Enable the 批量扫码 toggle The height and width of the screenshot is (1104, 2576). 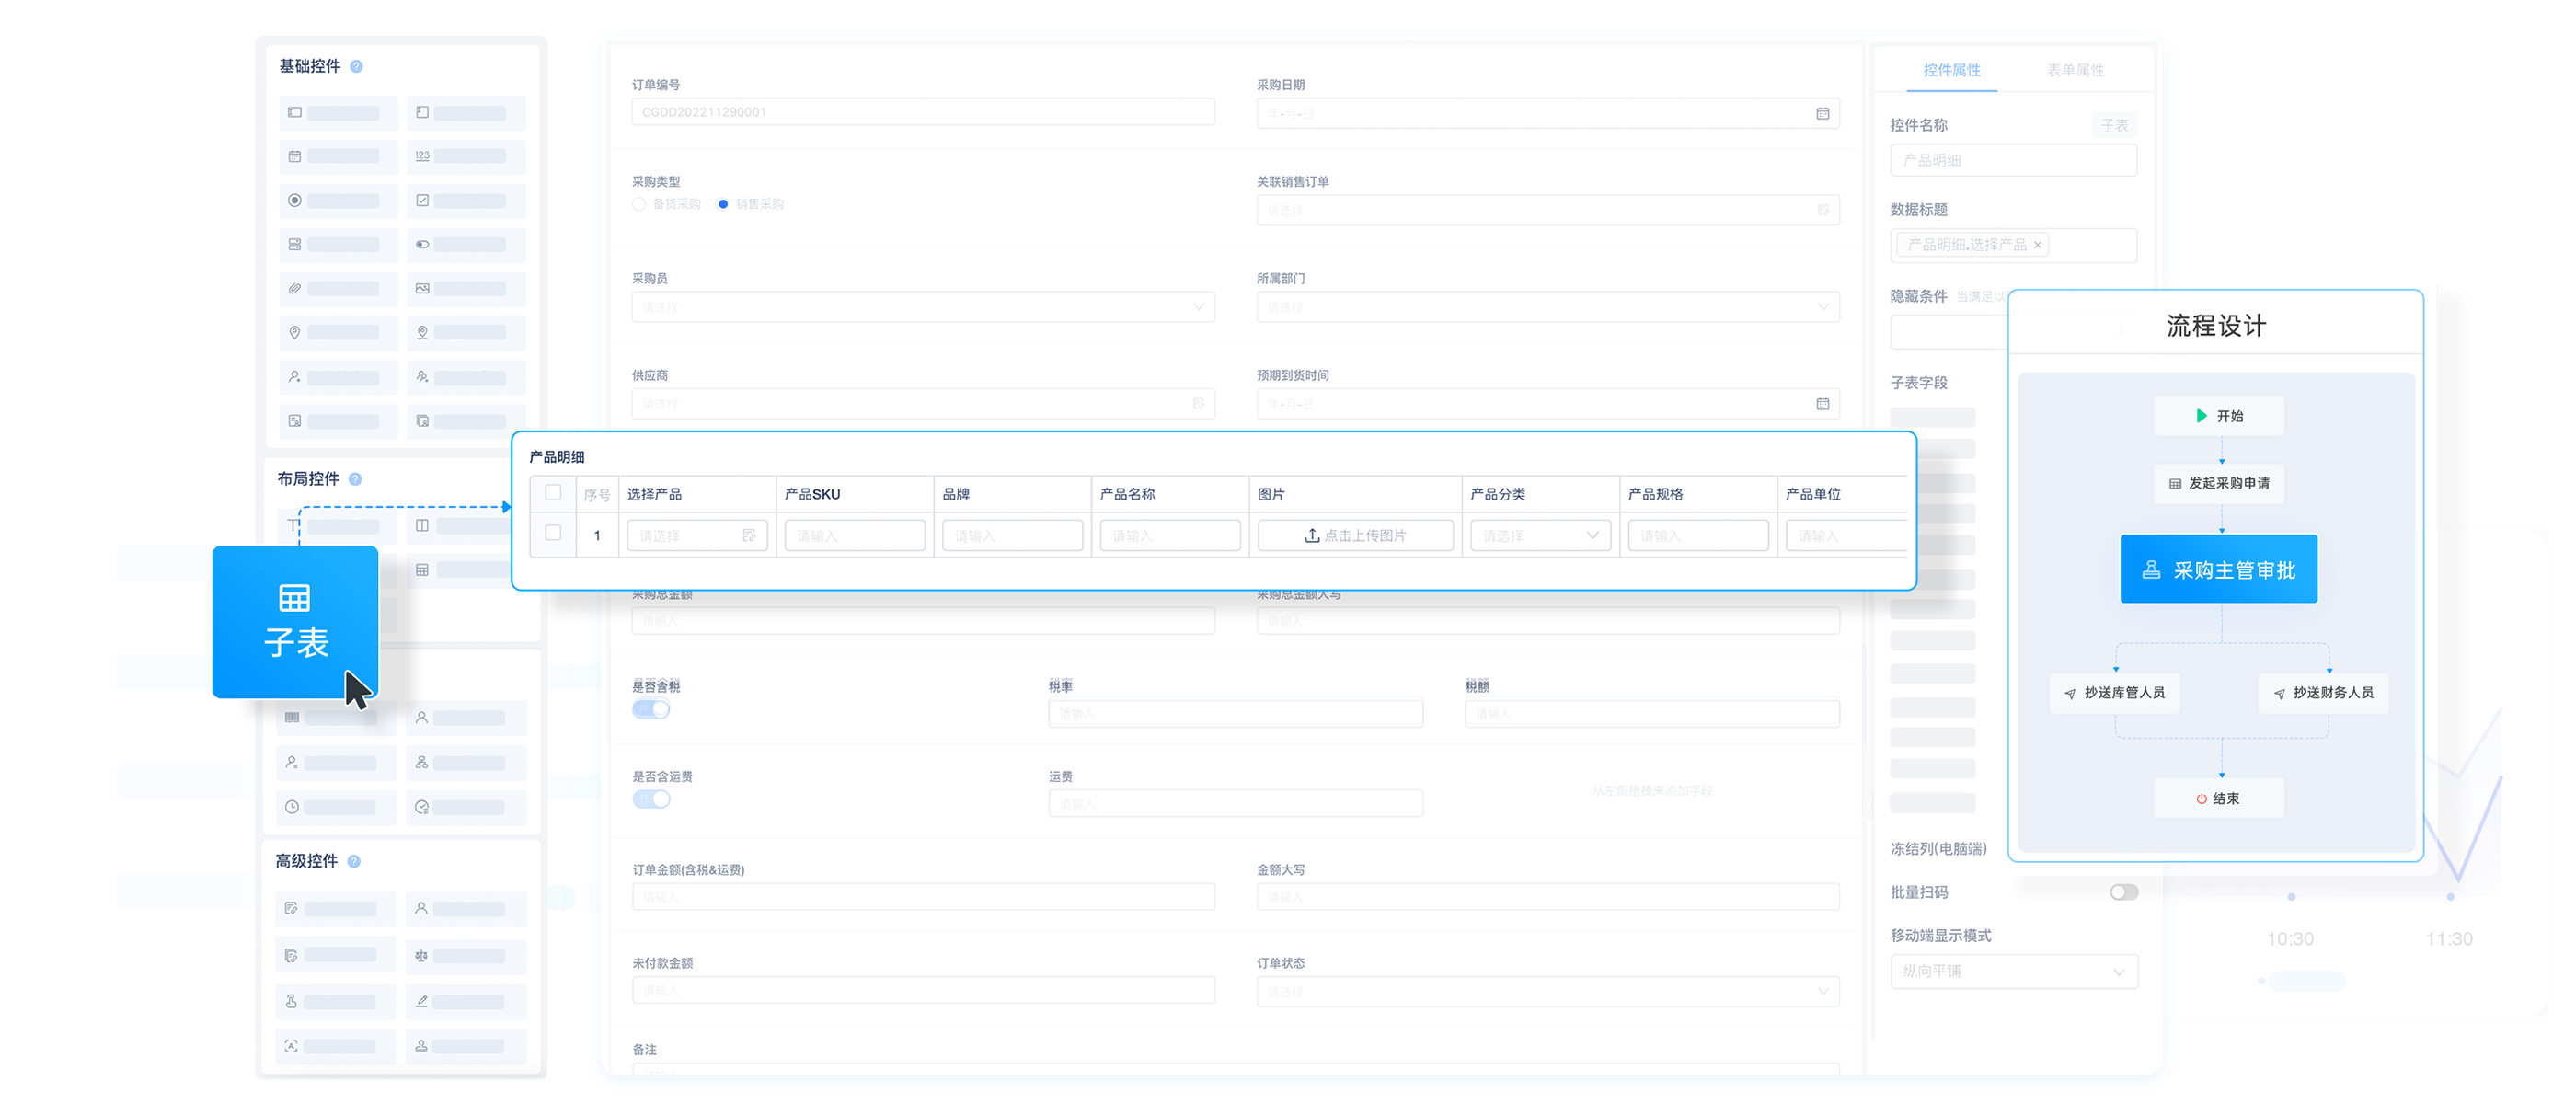coord(2123,892)
